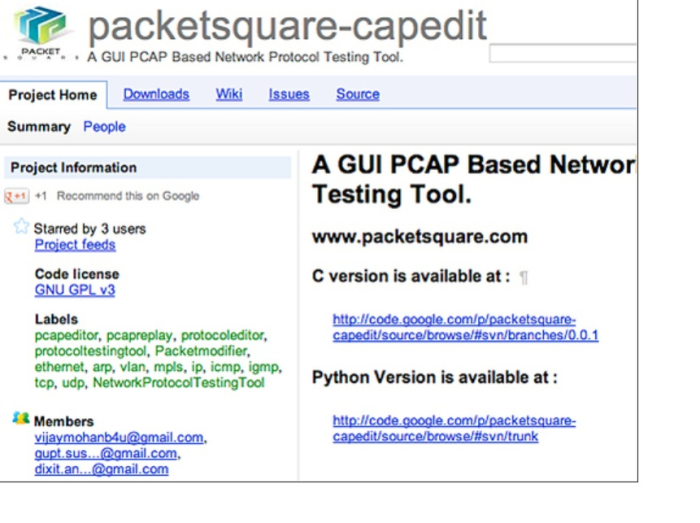Go to the Issues tab

point(289,94)
